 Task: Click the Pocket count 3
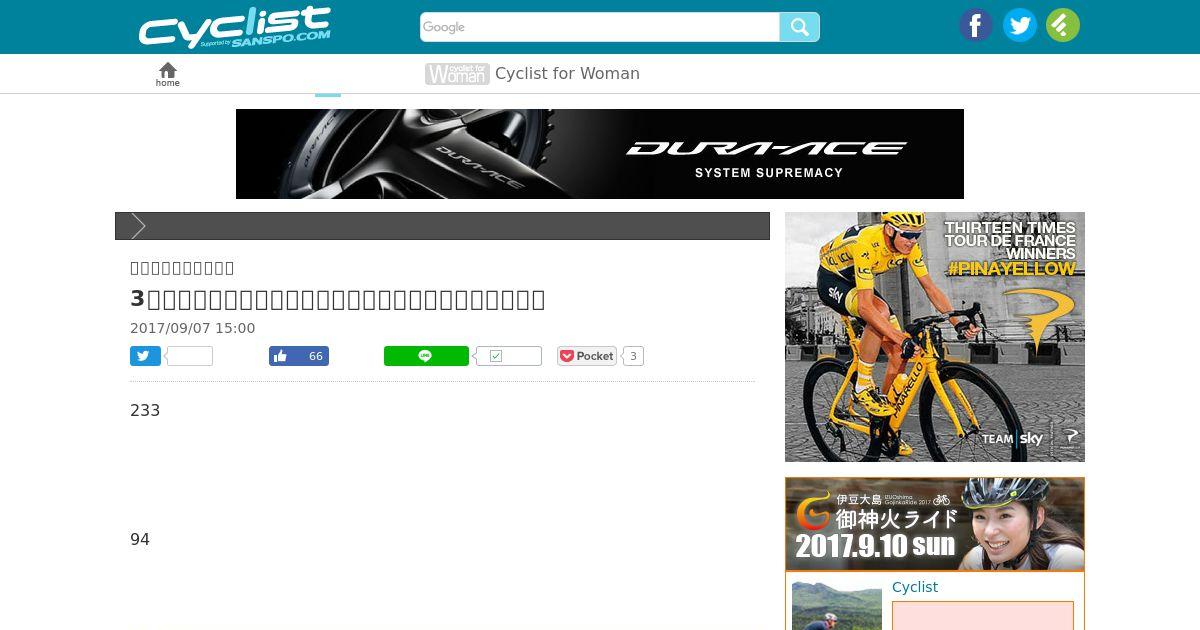pyautogui.click(x=633, y=356)
